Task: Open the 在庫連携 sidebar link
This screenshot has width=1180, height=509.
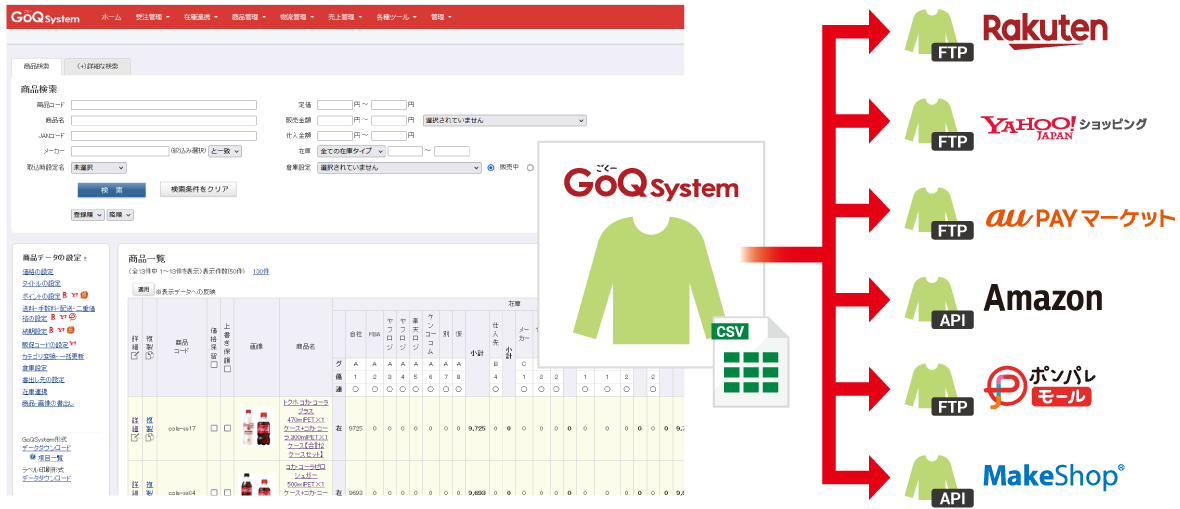Action: [35, 392]
